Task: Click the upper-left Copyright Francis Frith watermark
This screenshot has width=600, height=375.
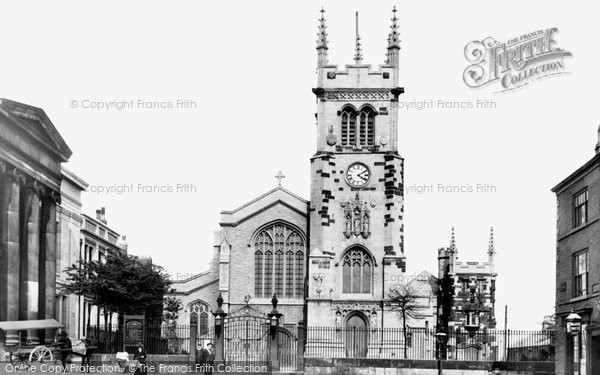Action: click(133, 104)
